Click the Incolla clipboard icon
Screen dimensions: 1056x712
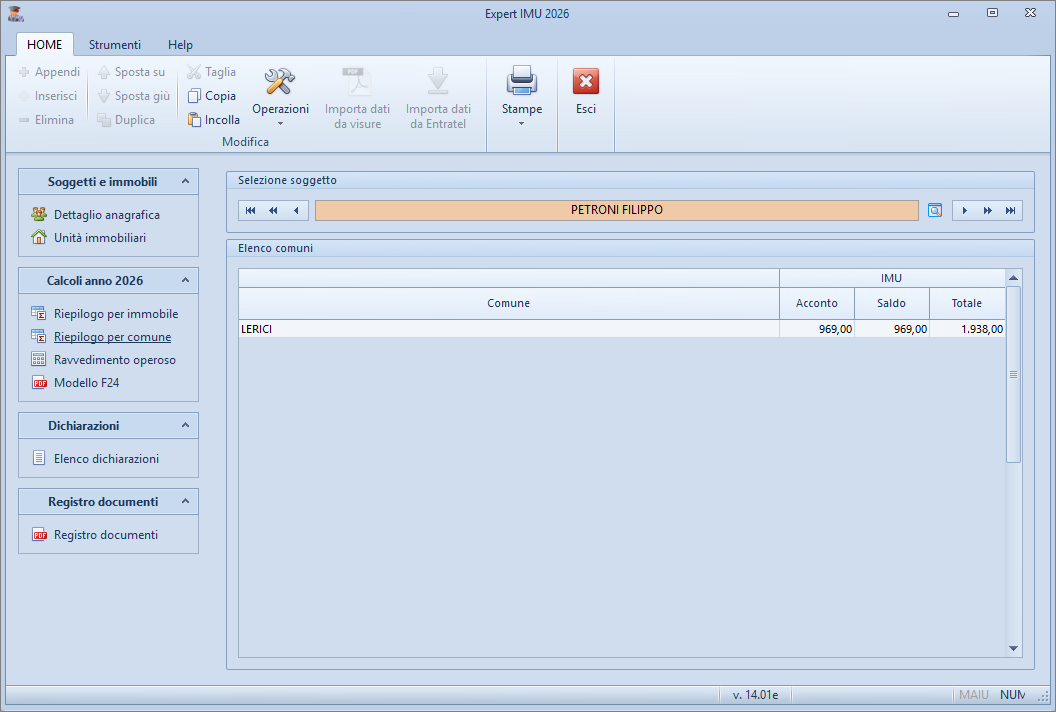pyautogui.click(x=195, y=120)
